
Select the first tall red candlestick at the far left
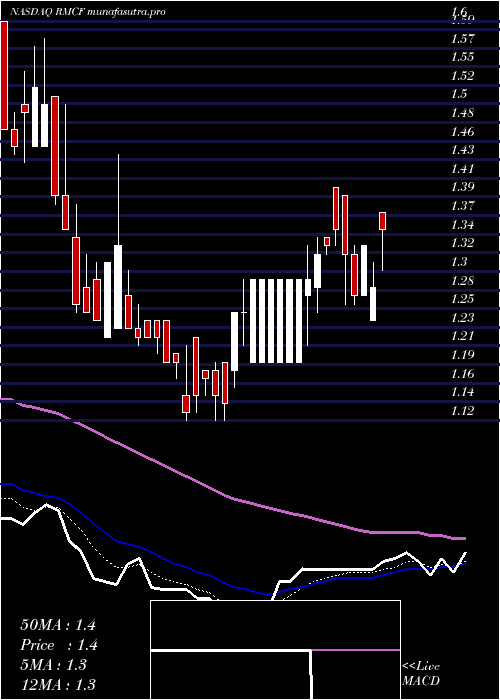[4, 75]
